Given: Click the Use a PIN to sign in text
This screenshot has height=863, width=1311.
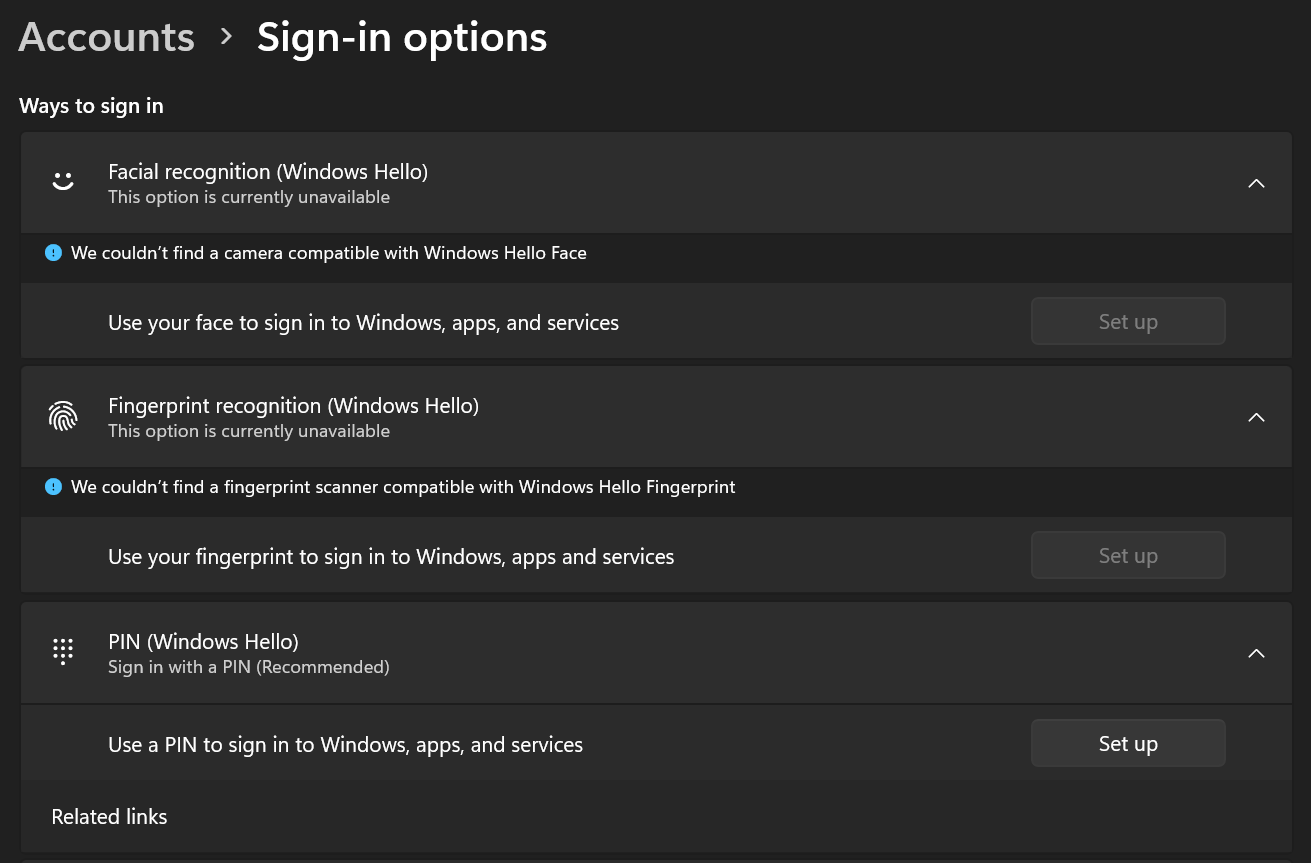Looking at the screenshot, I should (345, 745).
